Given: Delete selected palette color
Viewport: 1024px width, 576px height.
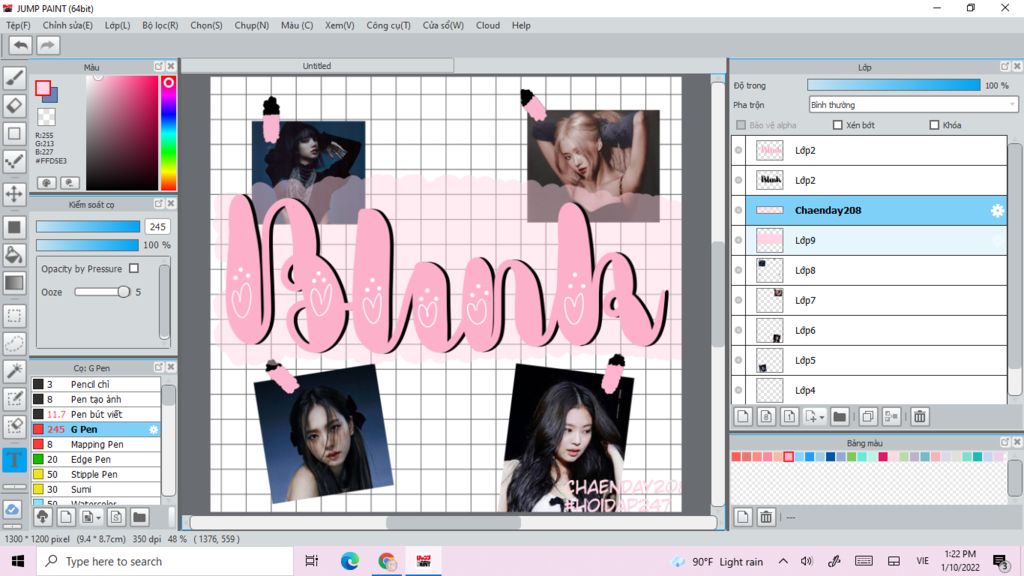Looking at the screenshot, I should [766, 517].
